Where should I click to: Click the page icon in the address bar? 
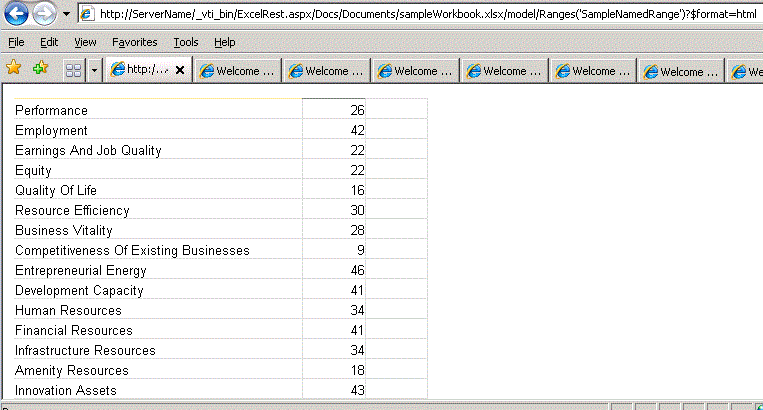pos(87,14)
